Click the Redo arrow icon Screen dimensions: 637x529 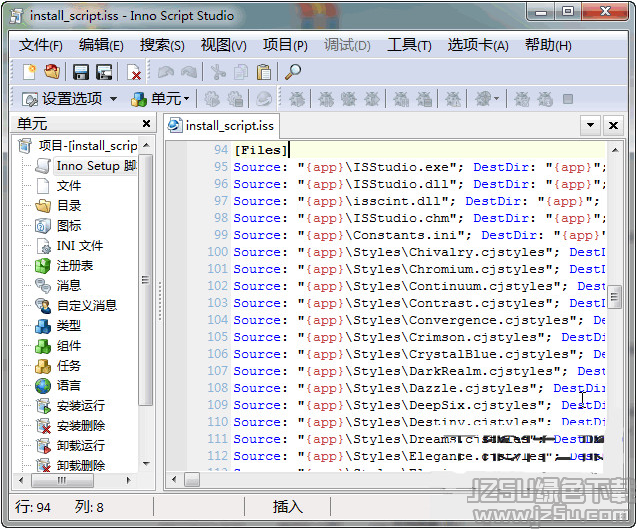coord(189,72)
